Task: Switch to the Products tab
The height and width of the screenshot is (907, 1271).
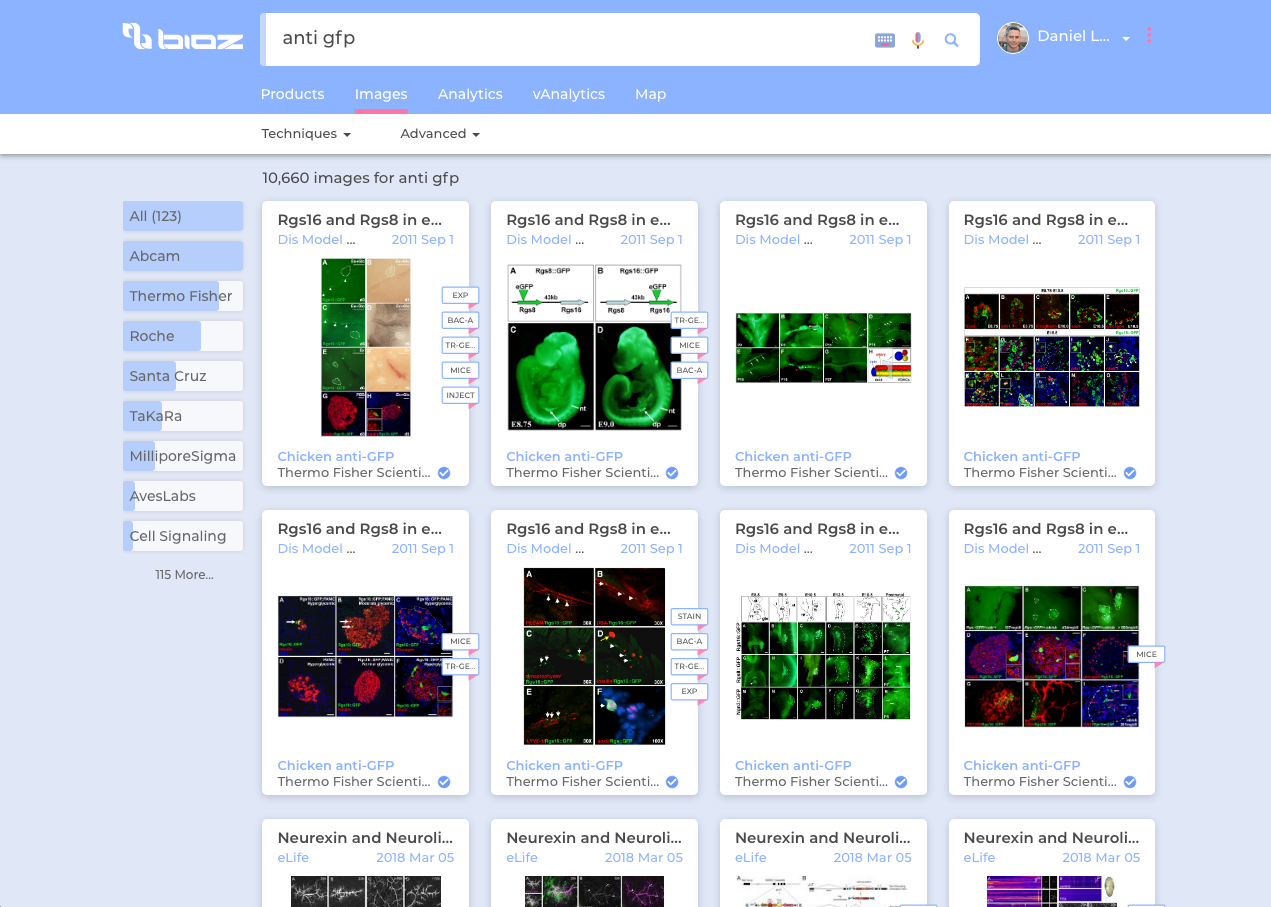Action: pyautogui.click(x=292, y=94)
